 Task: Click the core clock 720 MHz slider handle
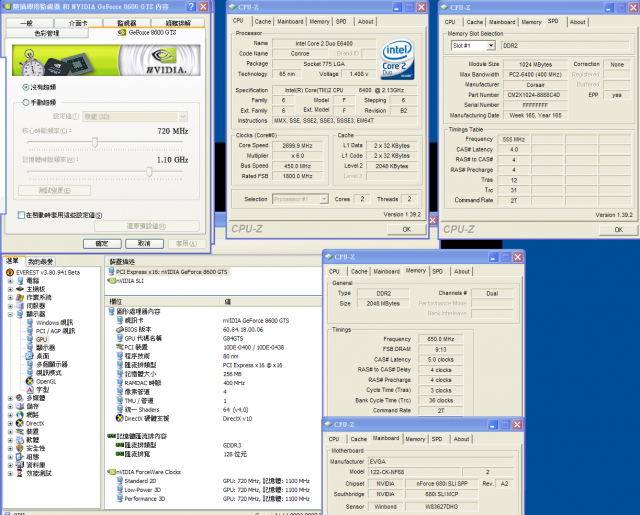[x=95, y=142]
